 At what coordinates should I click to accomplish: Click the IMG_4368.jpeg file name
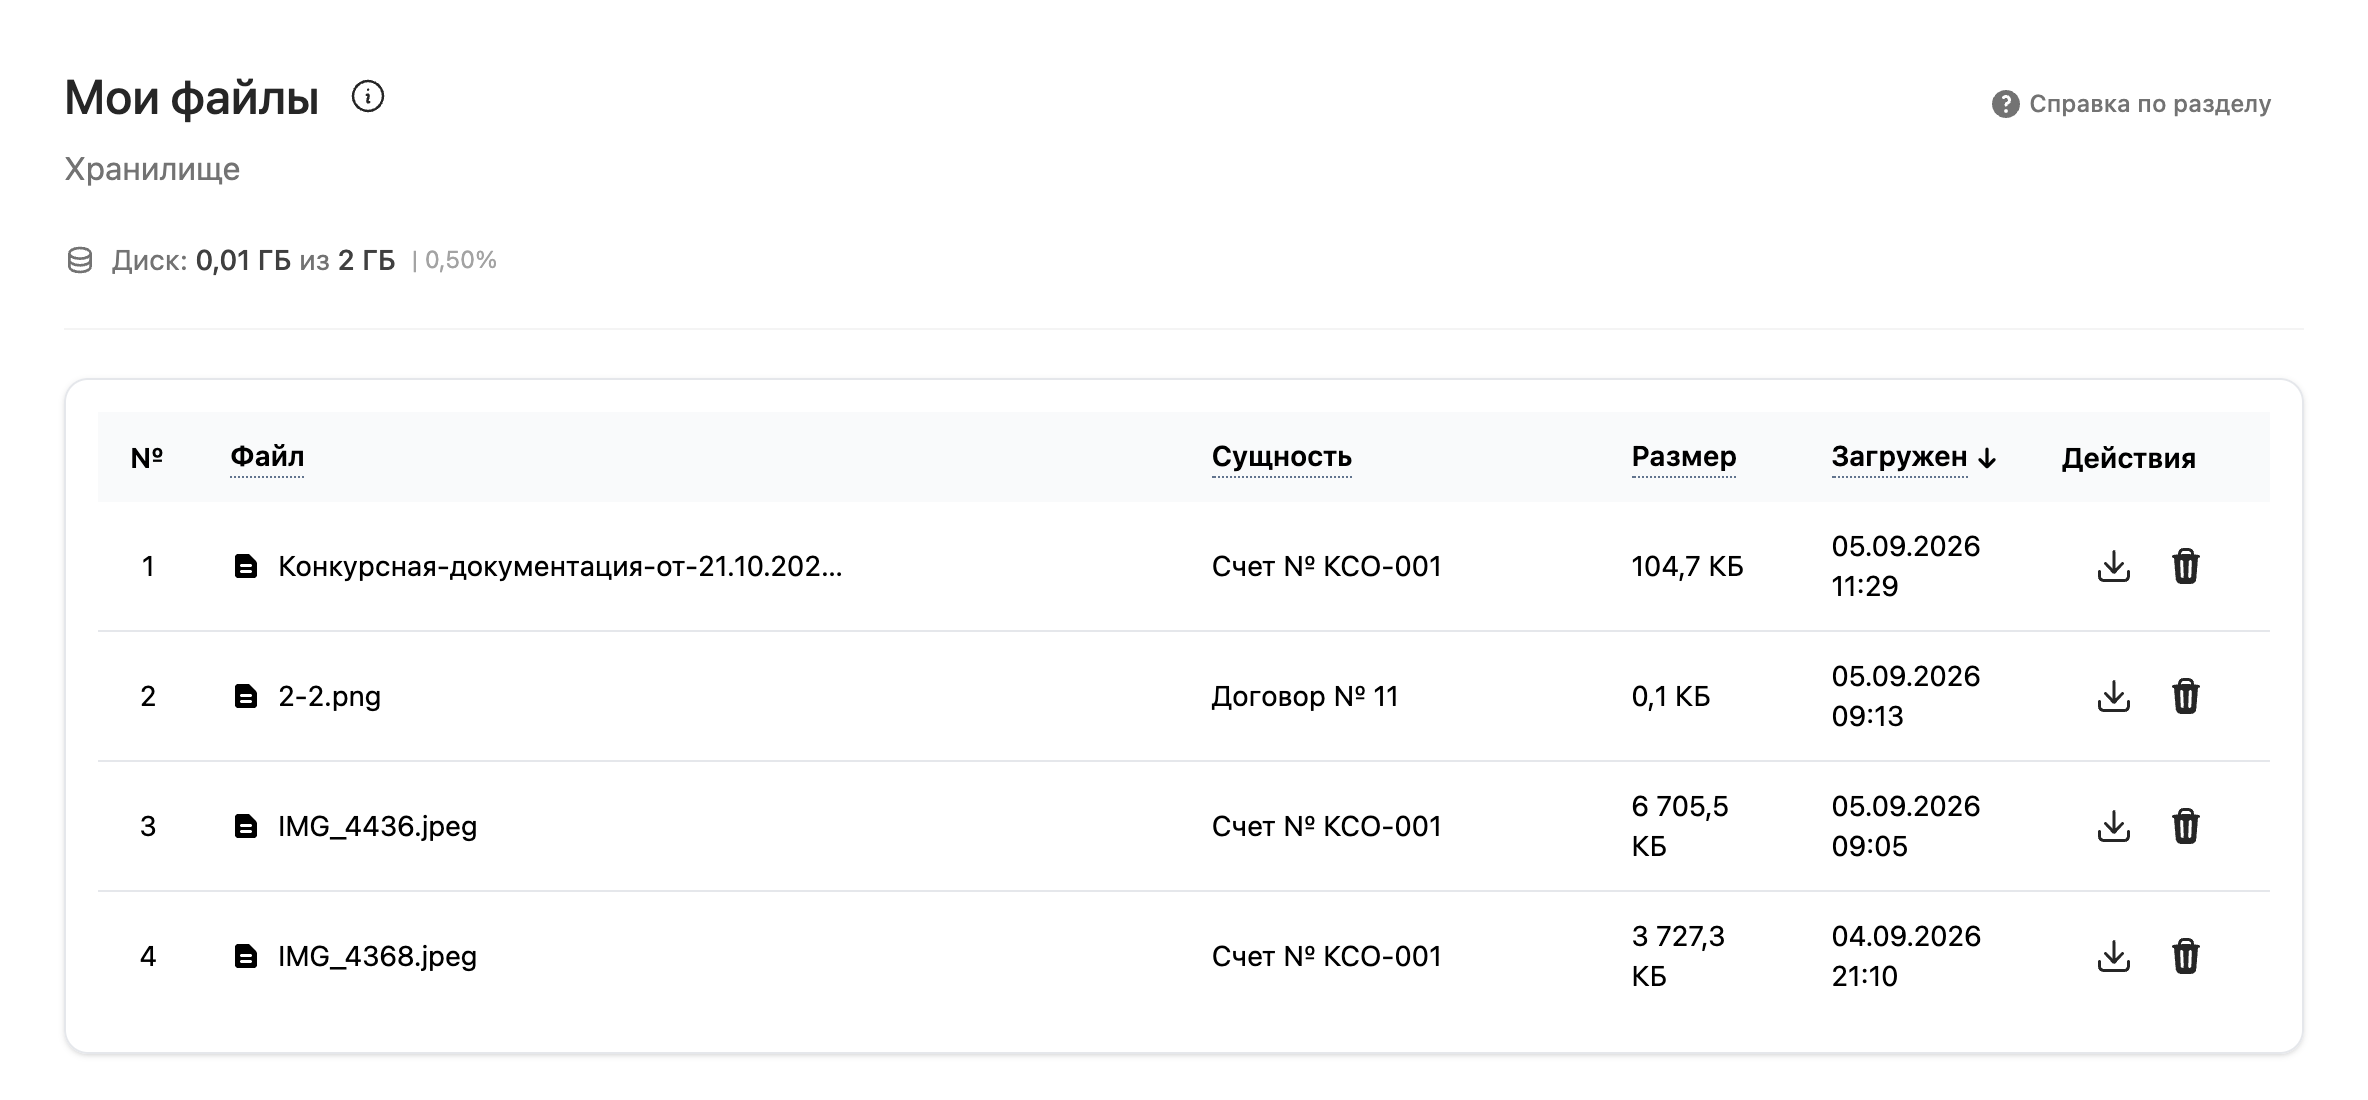pyautogui.click(x=377, y=957)
